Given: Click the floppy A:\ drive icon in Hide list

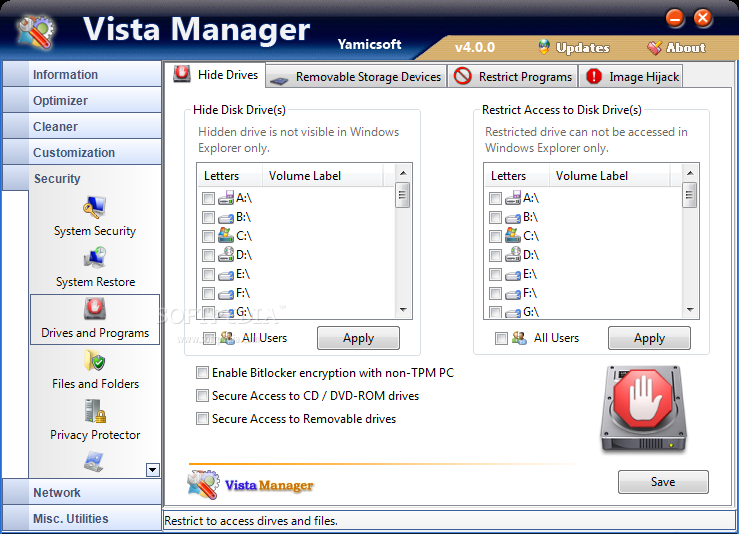Looking at the screenshot, I should pyautogui.click(x=226, y=198).
